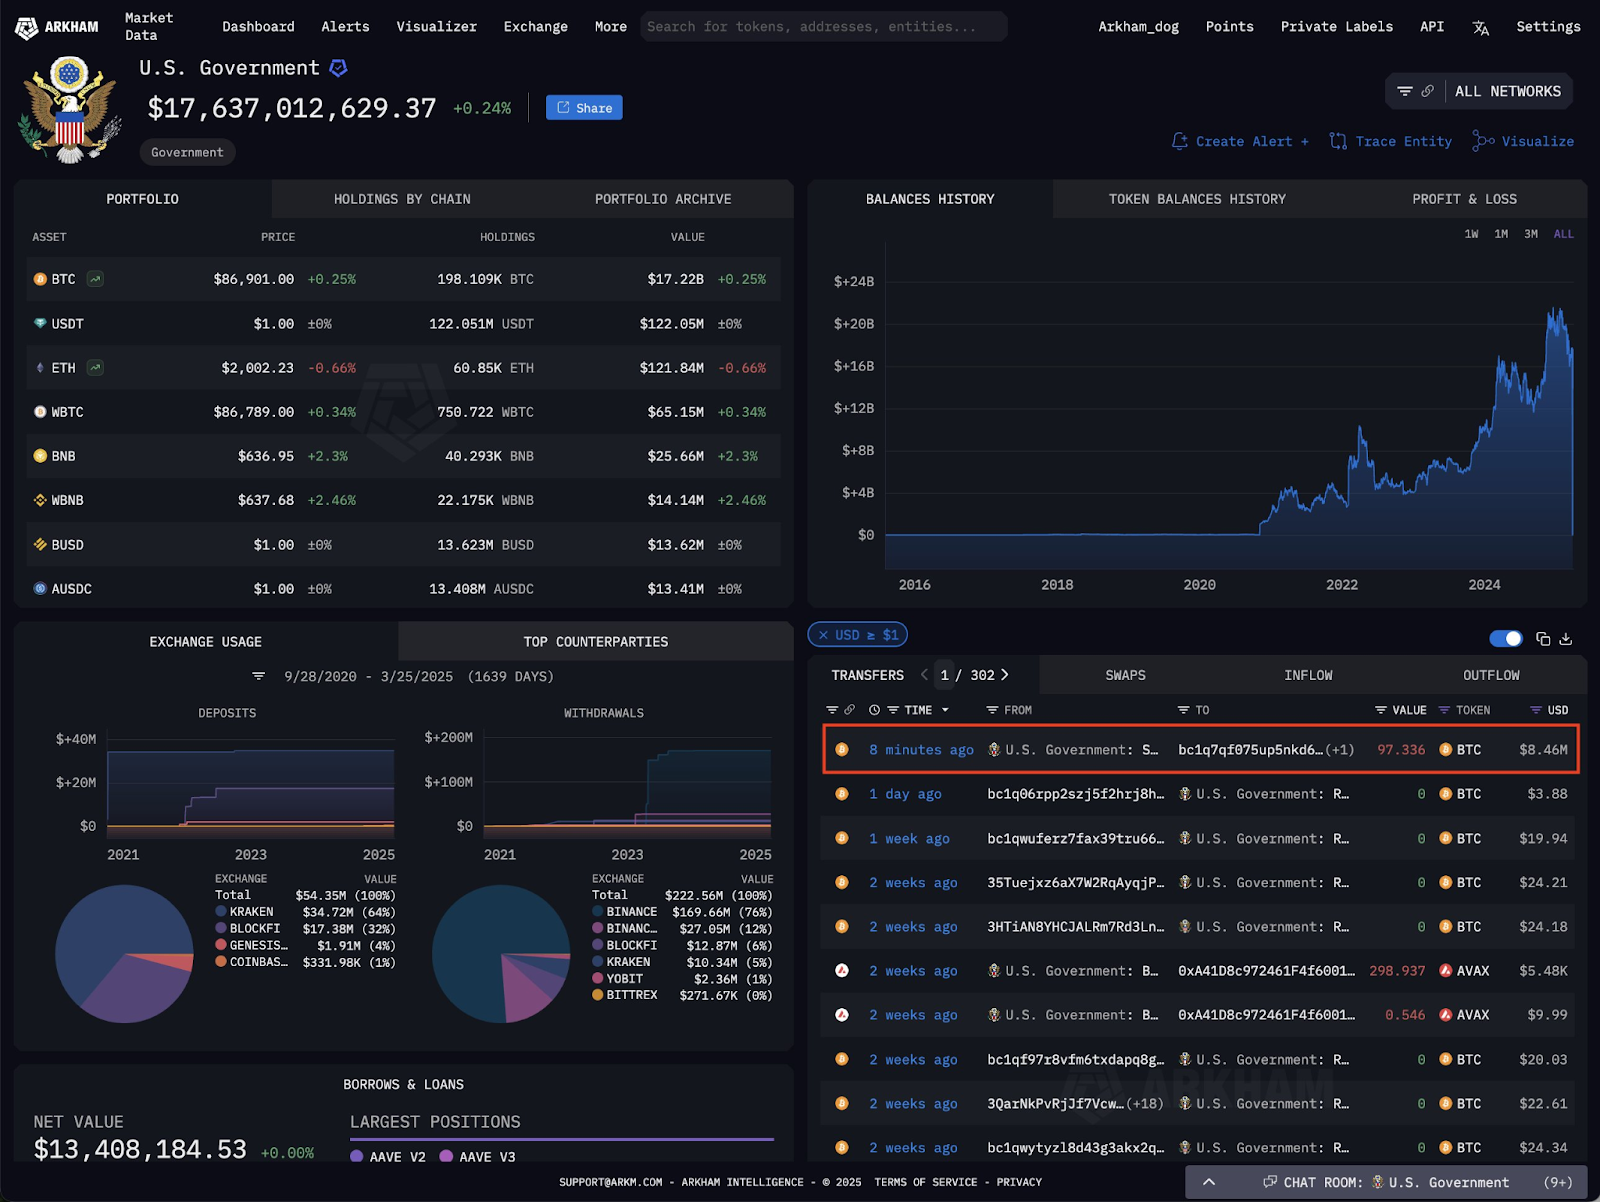Switch to the Token Balances History tab
This screenshot has height=1202, width=1600.
tap(1196, 199)
